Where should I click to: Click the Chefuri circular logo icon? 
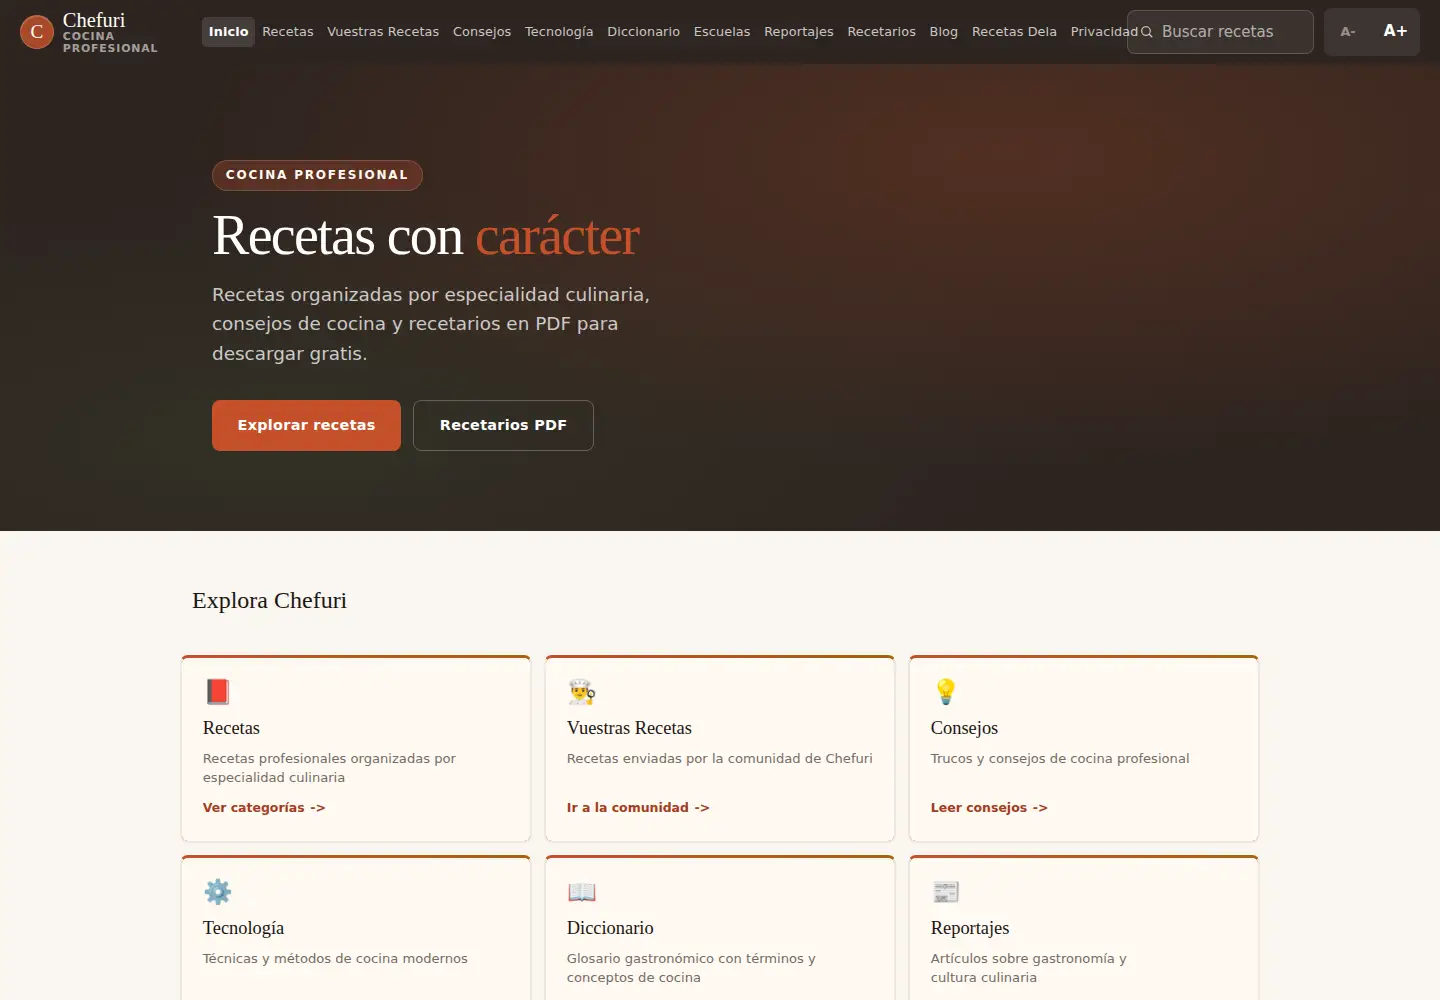tap(37, 32)
